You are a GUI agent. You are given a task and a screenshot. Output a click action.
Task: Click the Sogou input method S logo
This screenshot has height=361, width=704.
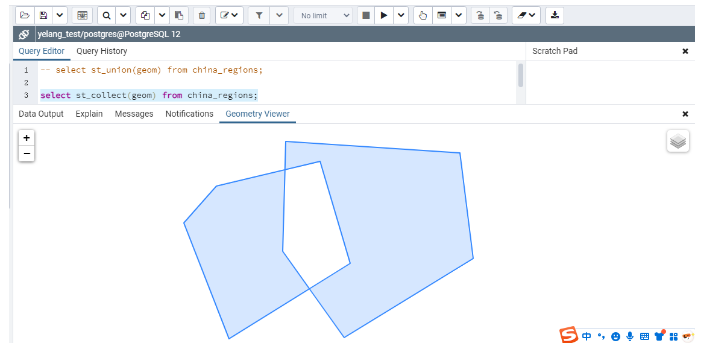click(568, 335)
